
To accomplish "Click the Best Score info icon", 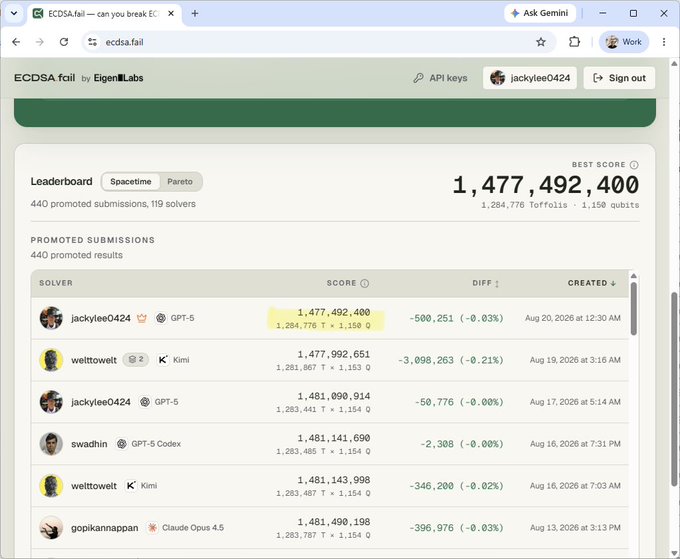I will point(634,165).
